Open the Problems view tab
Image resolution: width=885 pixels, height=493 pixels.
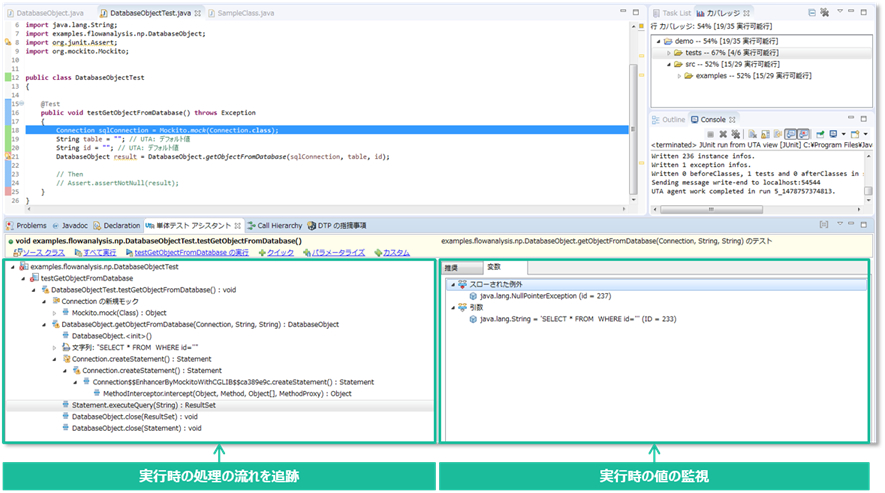pos(27,225)
